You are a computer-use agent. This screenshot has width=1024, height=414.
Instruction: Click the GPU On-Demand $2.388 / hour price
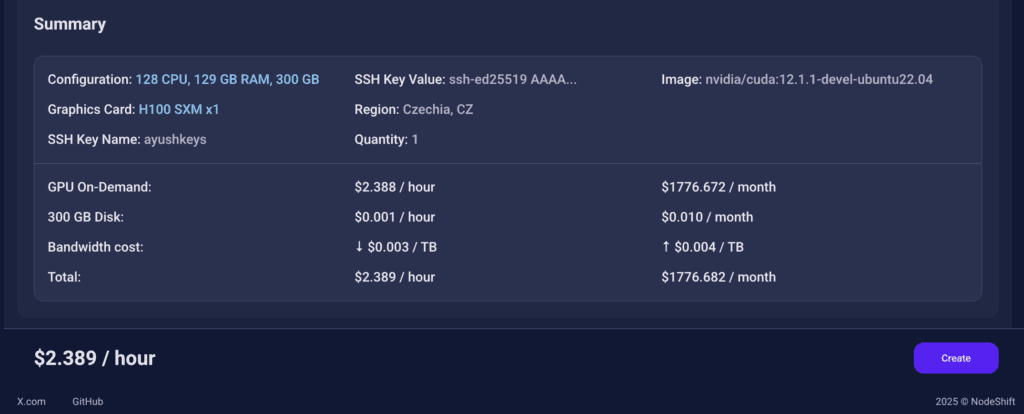click(394, 187)
